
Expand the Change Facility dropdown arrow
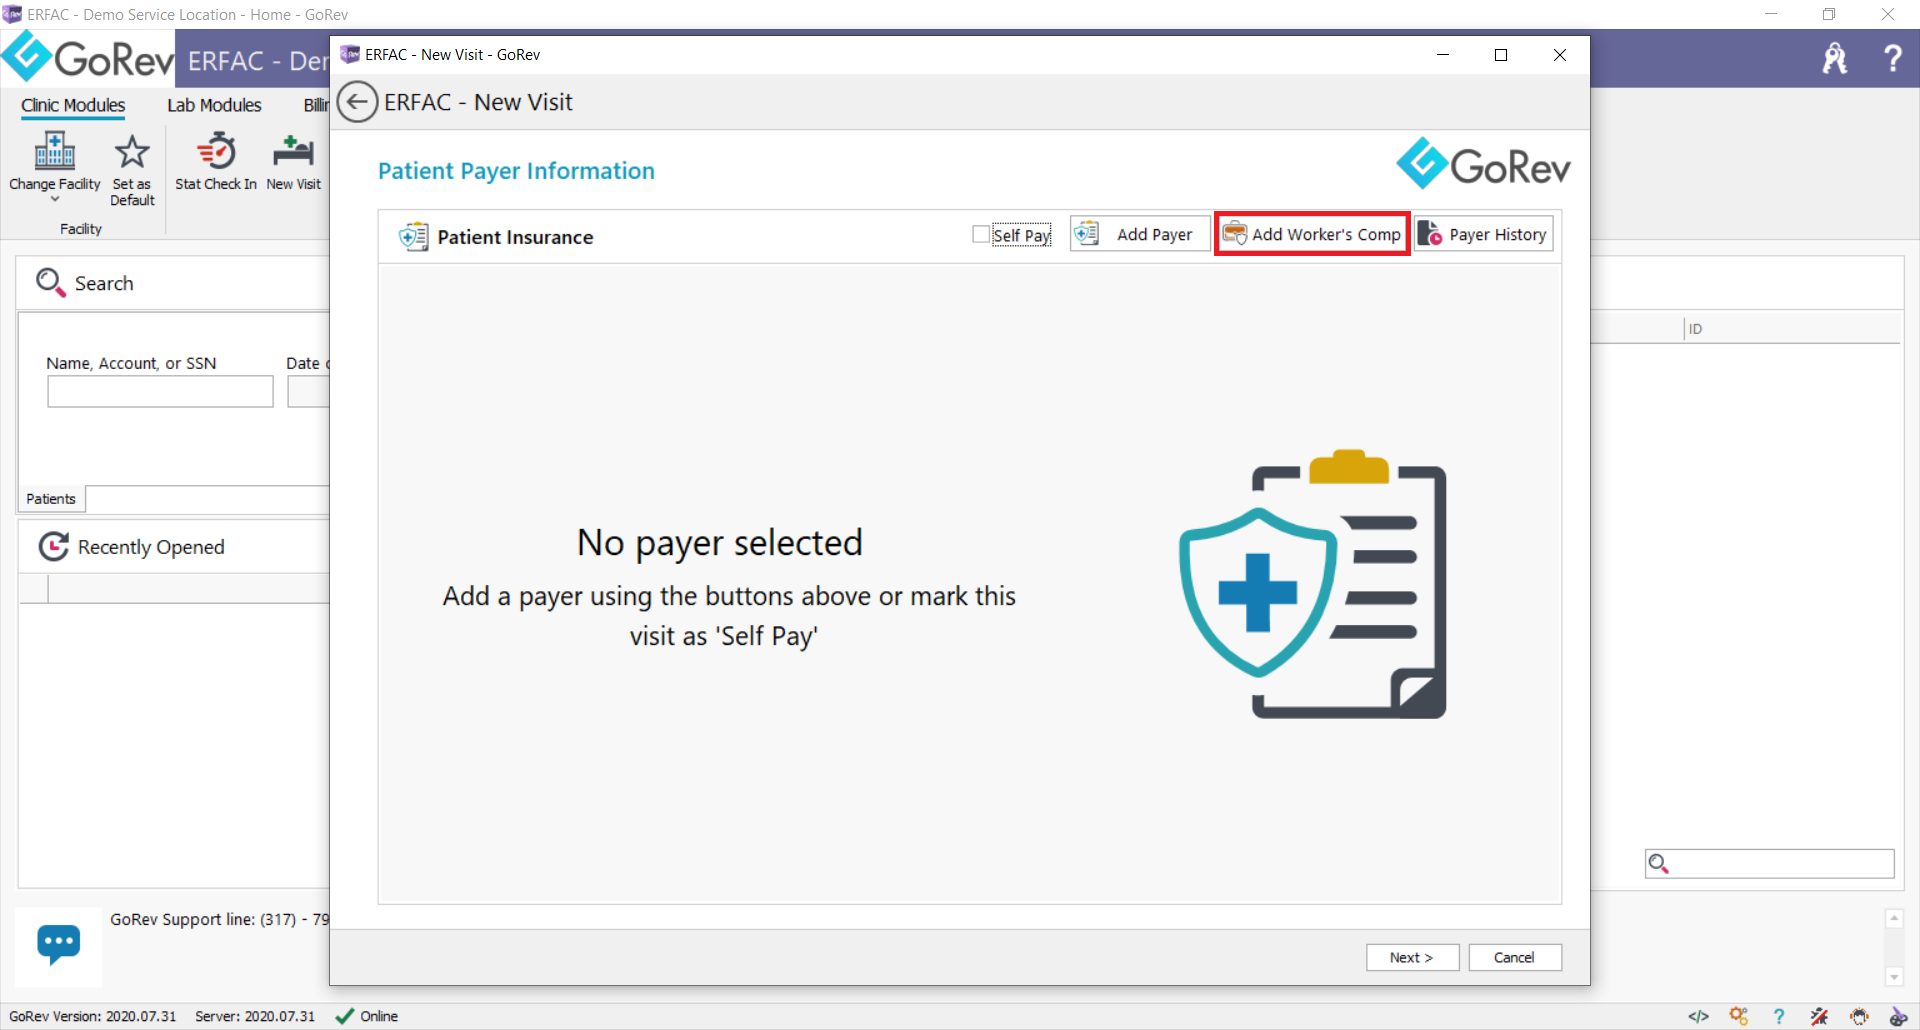click(x=55, y=200)
